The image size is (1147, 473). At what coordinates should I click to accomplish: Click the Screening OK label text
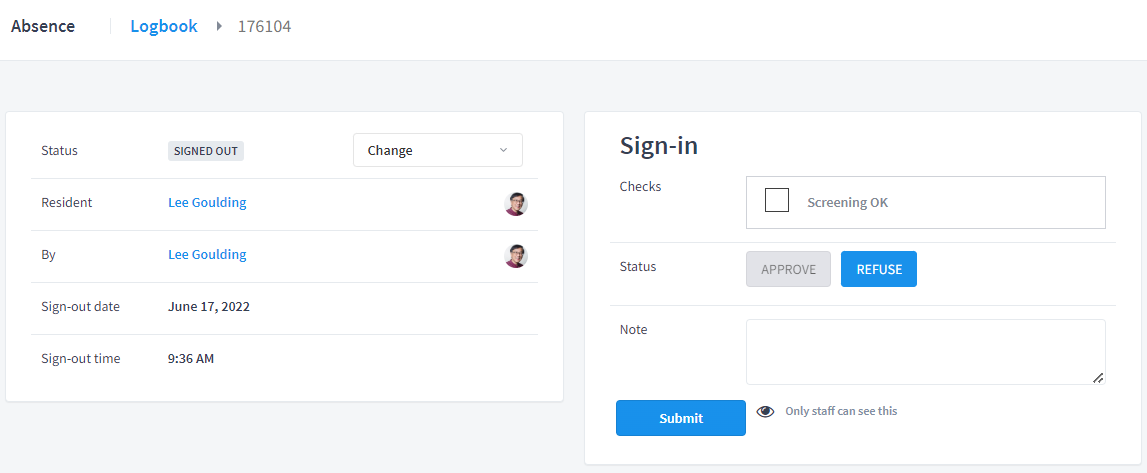point(847,203)
